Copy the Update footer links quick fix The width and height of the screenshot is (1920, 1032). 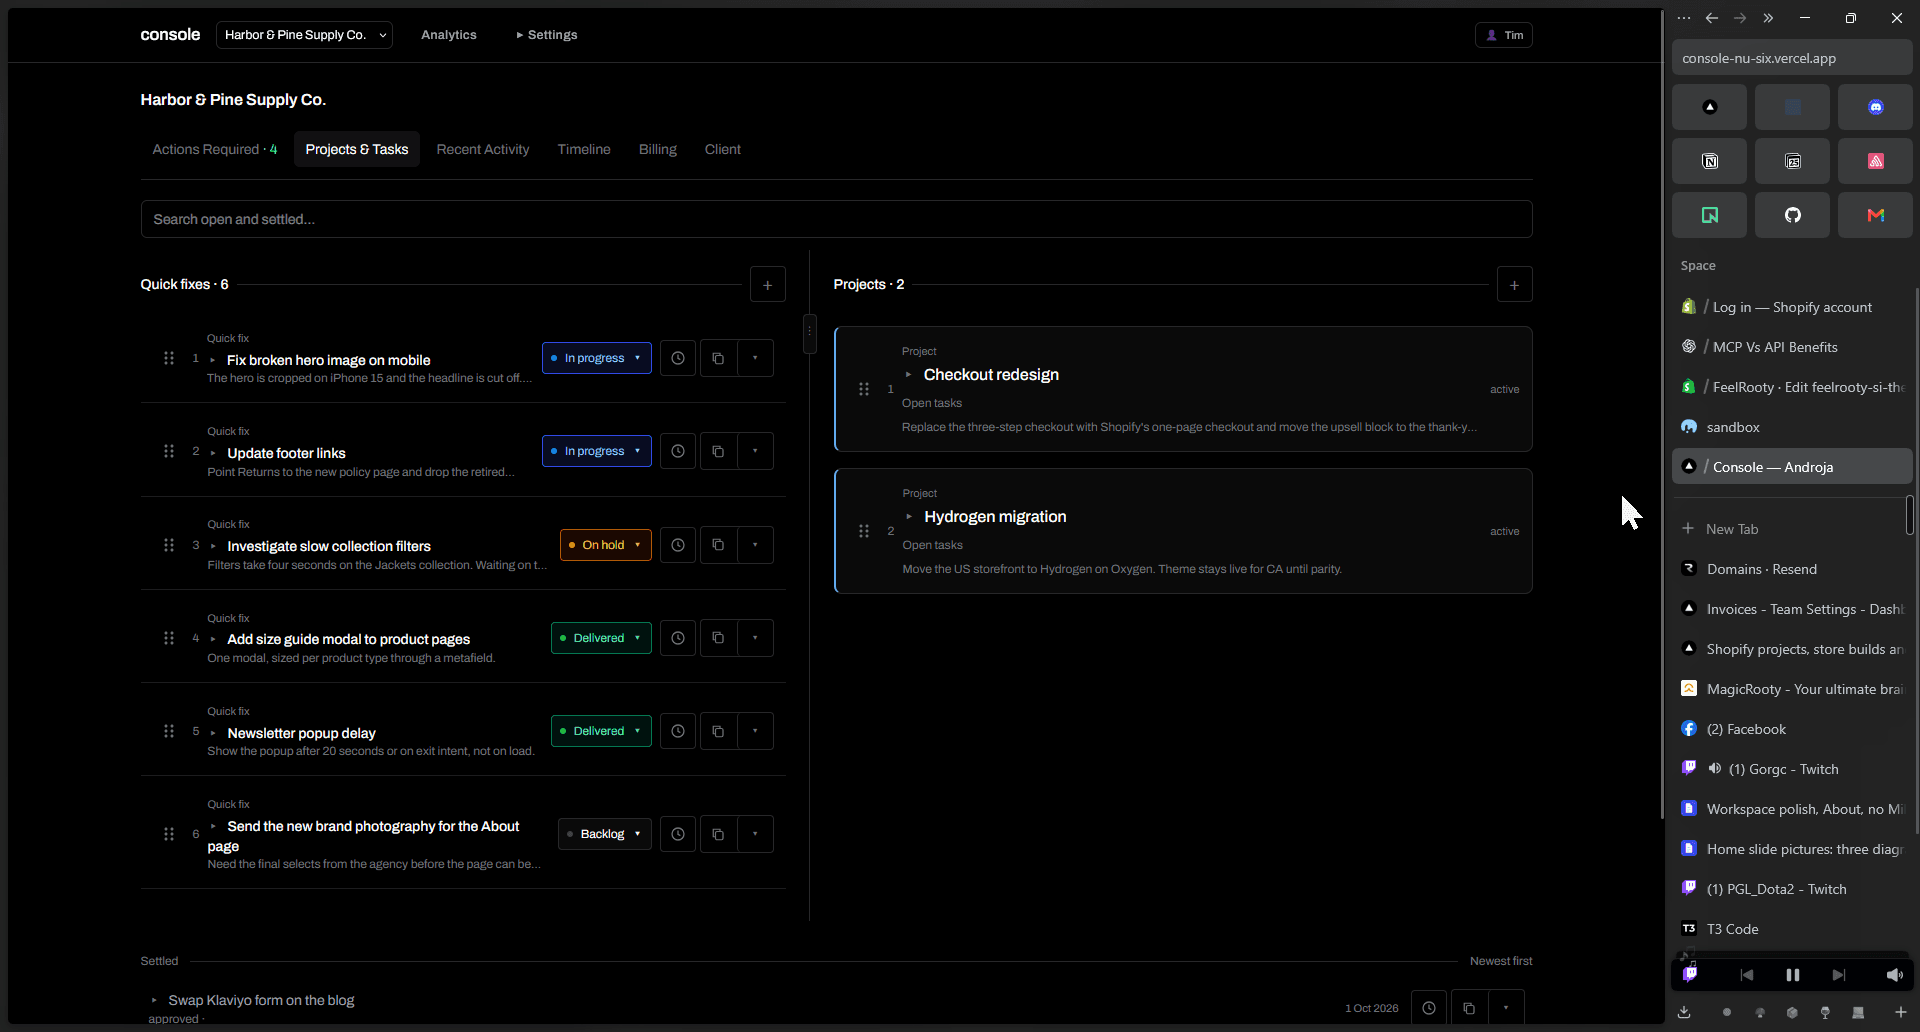718,451
